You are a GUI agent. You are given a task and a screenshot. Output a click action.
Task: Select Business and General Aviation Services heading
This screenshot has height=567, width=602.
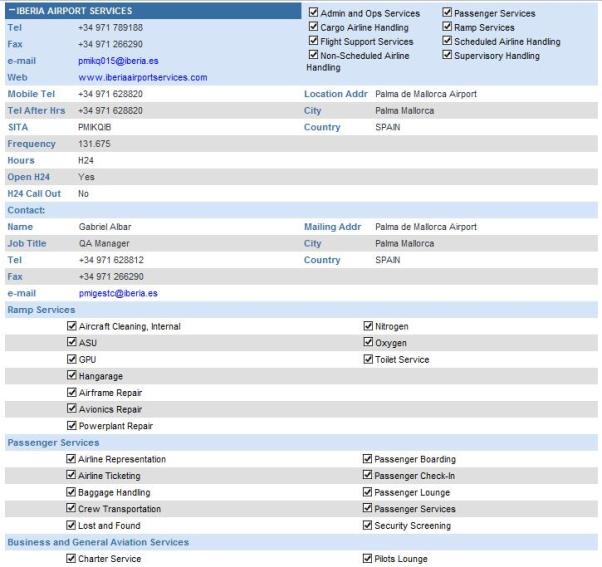click(x=98, y=542)
